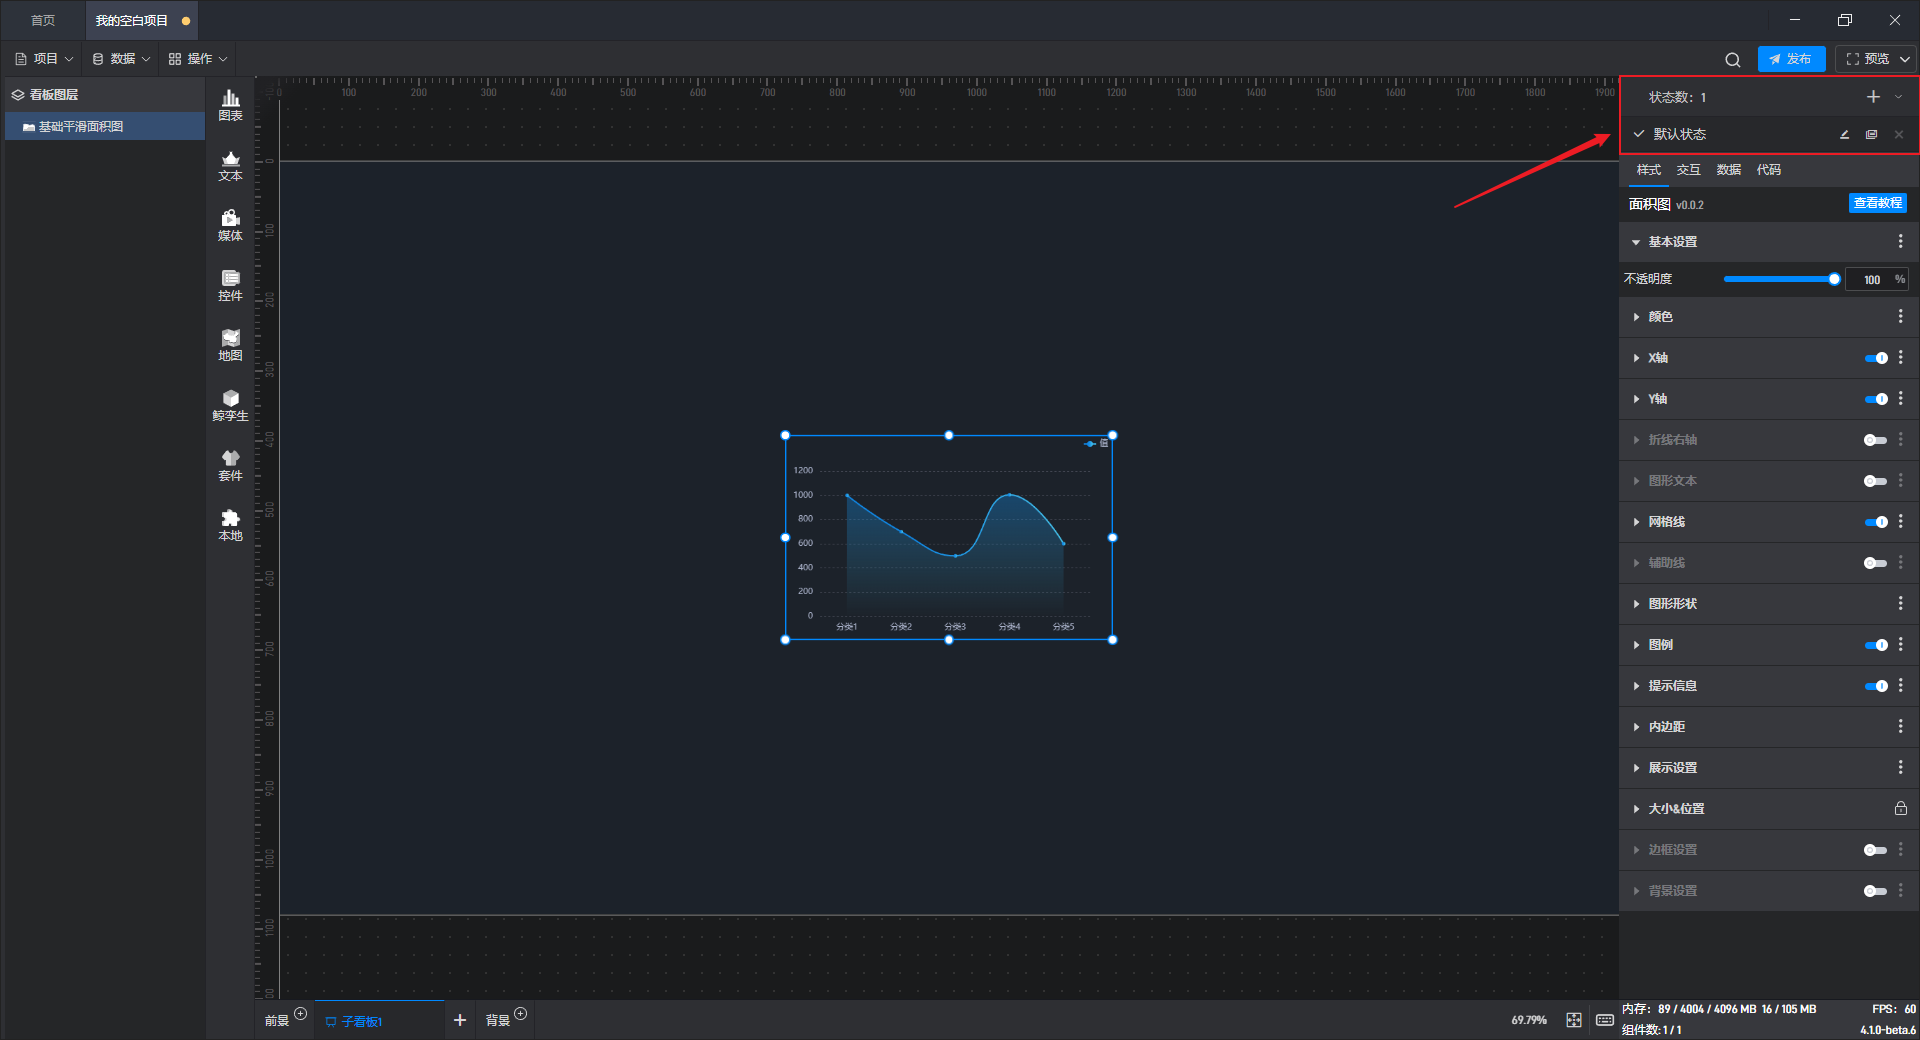Viewport: 1920px width, 1040px height.
Task: Expand the 大小&位置 section
Action: point(1636,809)
